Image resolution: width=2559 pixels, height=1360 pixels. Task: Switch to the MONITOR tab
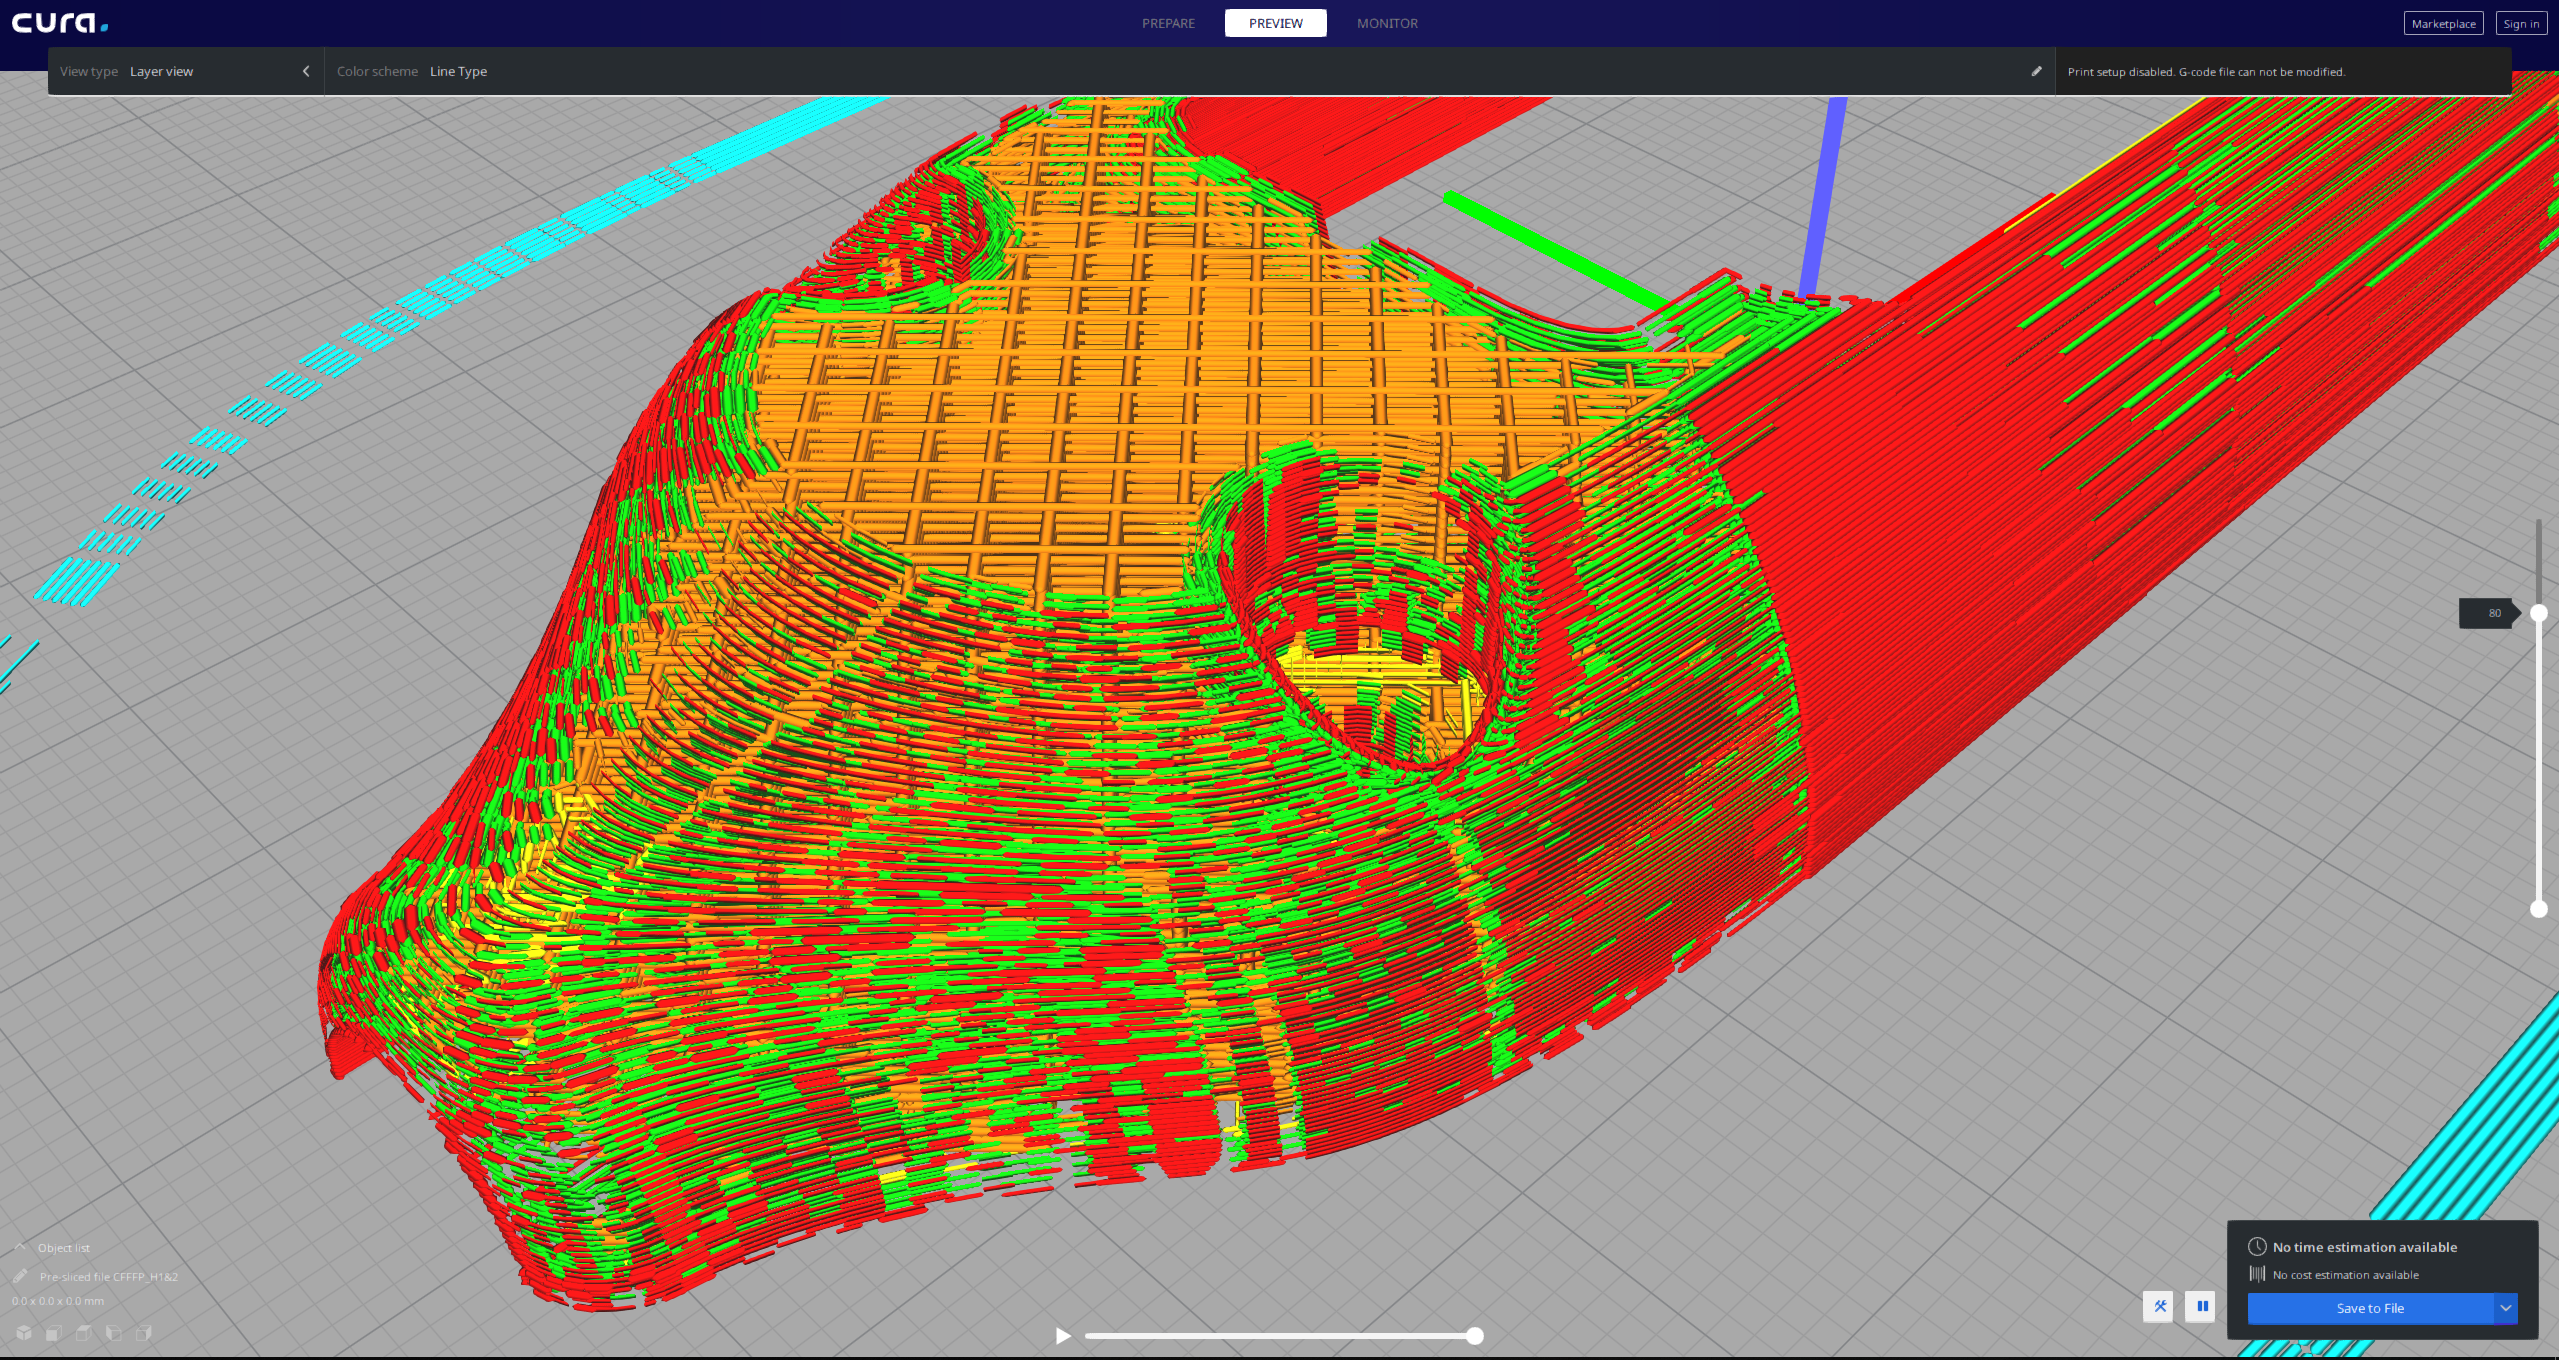click(1387, 23)
